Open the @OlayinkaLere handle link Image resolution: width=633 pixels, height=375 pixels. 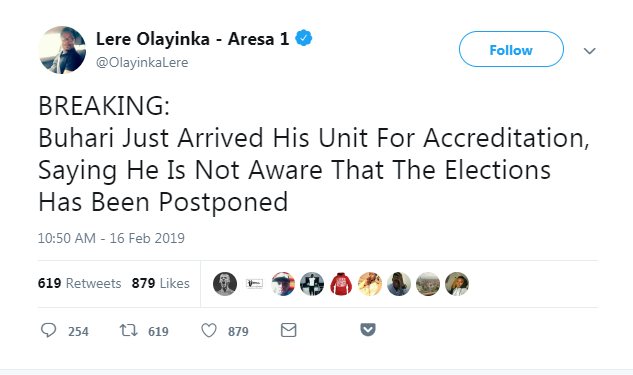(142, 63)
